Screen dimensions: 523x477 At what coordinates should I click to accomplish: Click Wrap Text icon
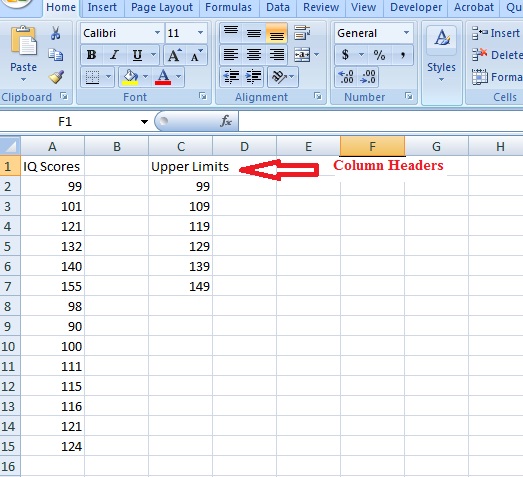(x=303, y=33)
